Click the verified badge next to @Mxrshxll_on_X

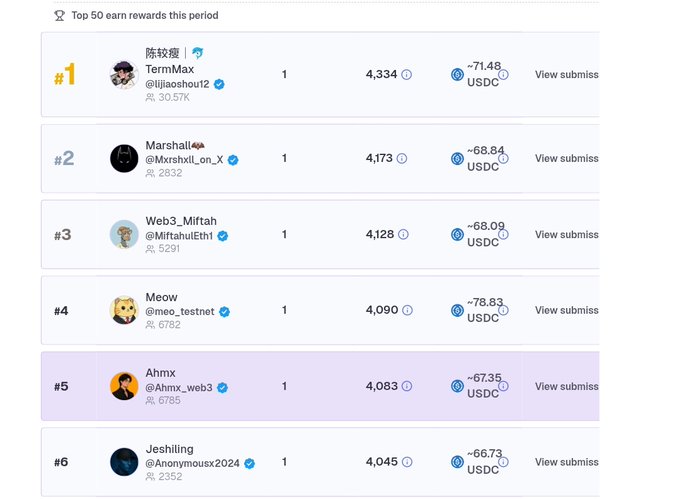tap(233, 160)
